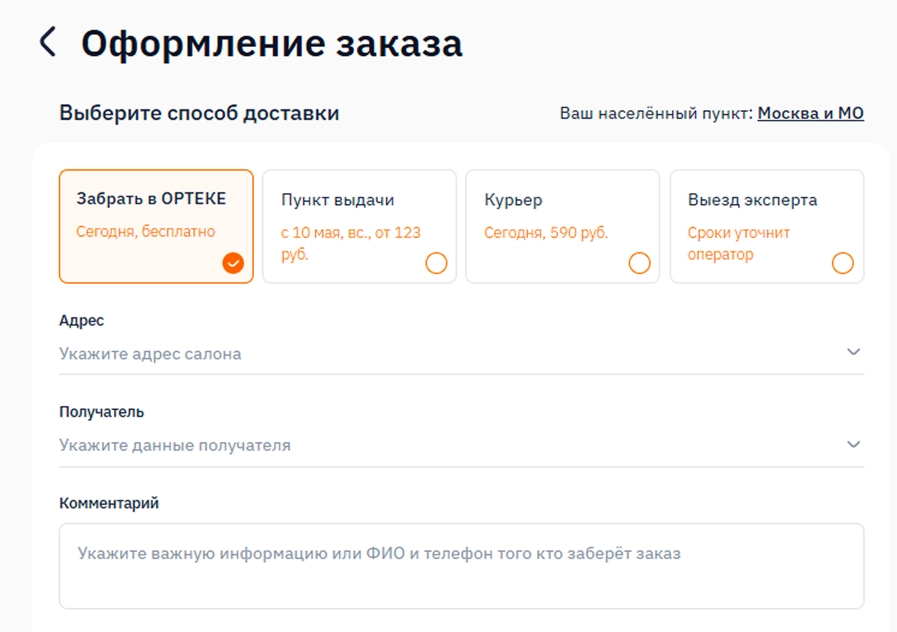The height and width of the screenshot is (632, 897).
Task: Click the Получатель field label
Action: point(101,412)
